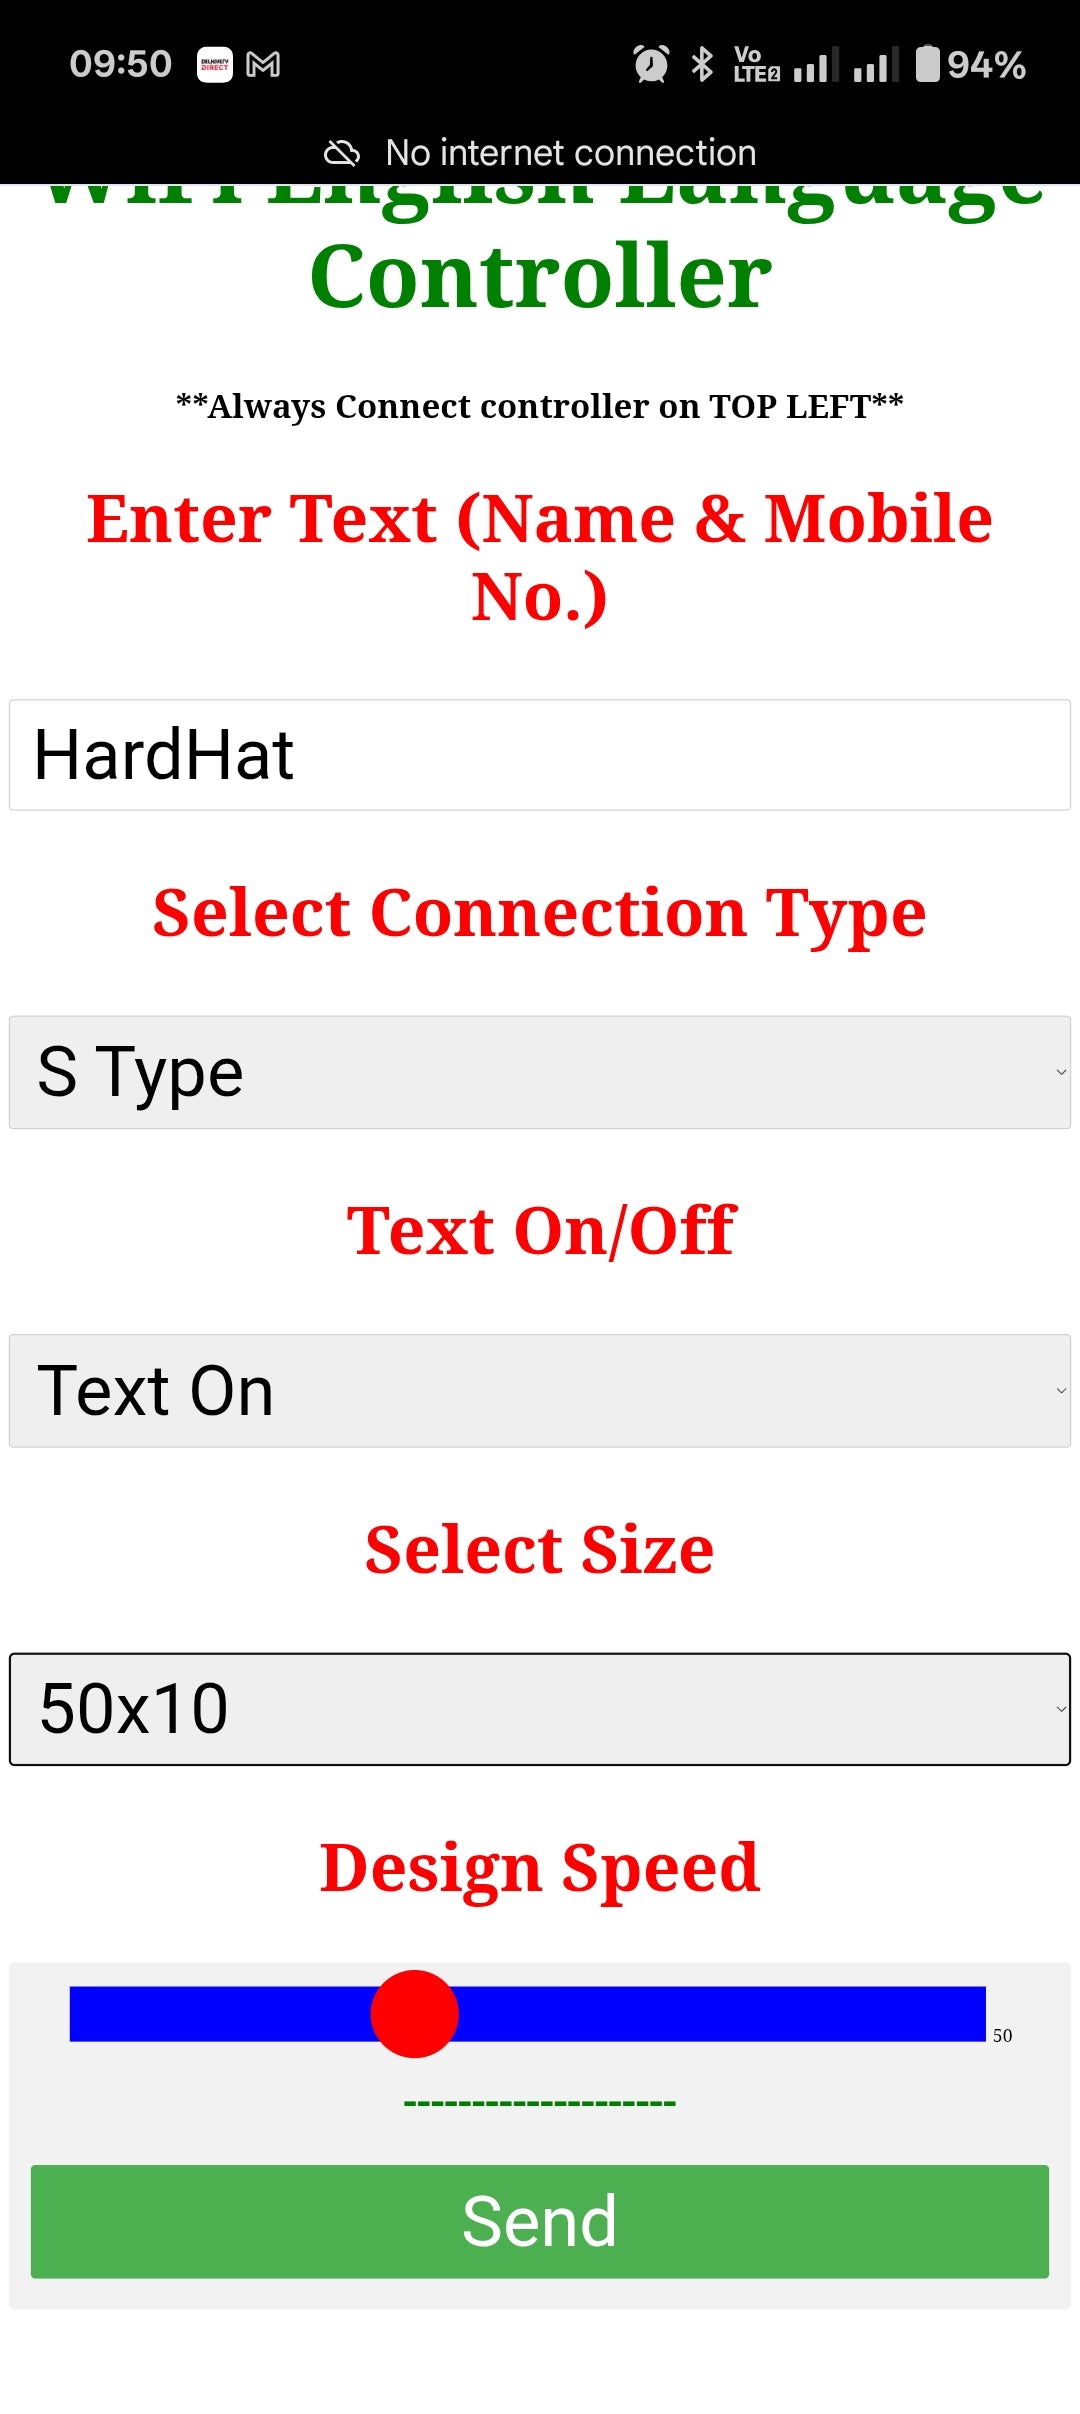The image size is (1080, 2414).
Task: Open the Select Size dropdown showing 50x10
Action: 540,1708
